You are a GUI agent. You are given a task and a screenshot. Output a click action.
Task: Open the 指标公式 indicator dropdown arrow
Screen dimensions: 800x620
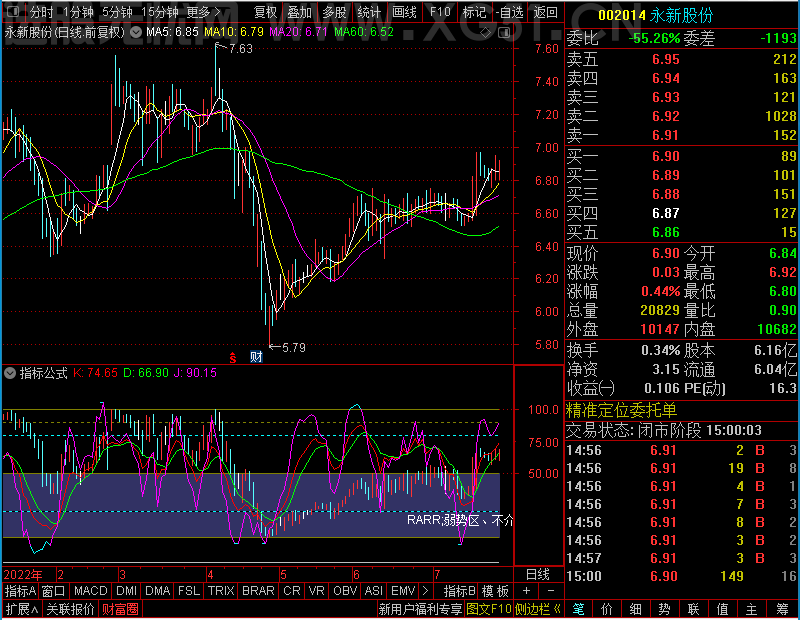coord(10,373)
